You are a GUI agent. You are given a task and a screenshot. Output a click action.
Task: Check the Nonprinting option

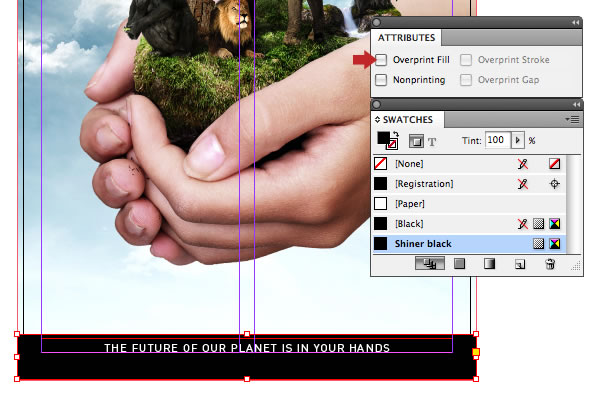(x=381, y=80)
